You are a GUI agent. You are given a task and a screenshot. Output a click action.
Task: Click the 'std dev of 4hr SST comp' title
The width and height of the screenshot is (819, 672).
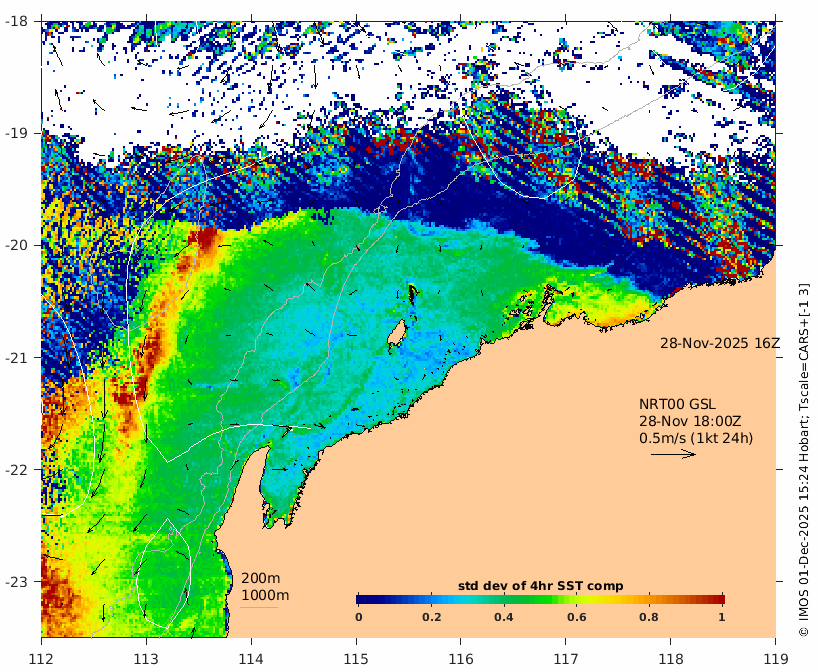[541, 586]
